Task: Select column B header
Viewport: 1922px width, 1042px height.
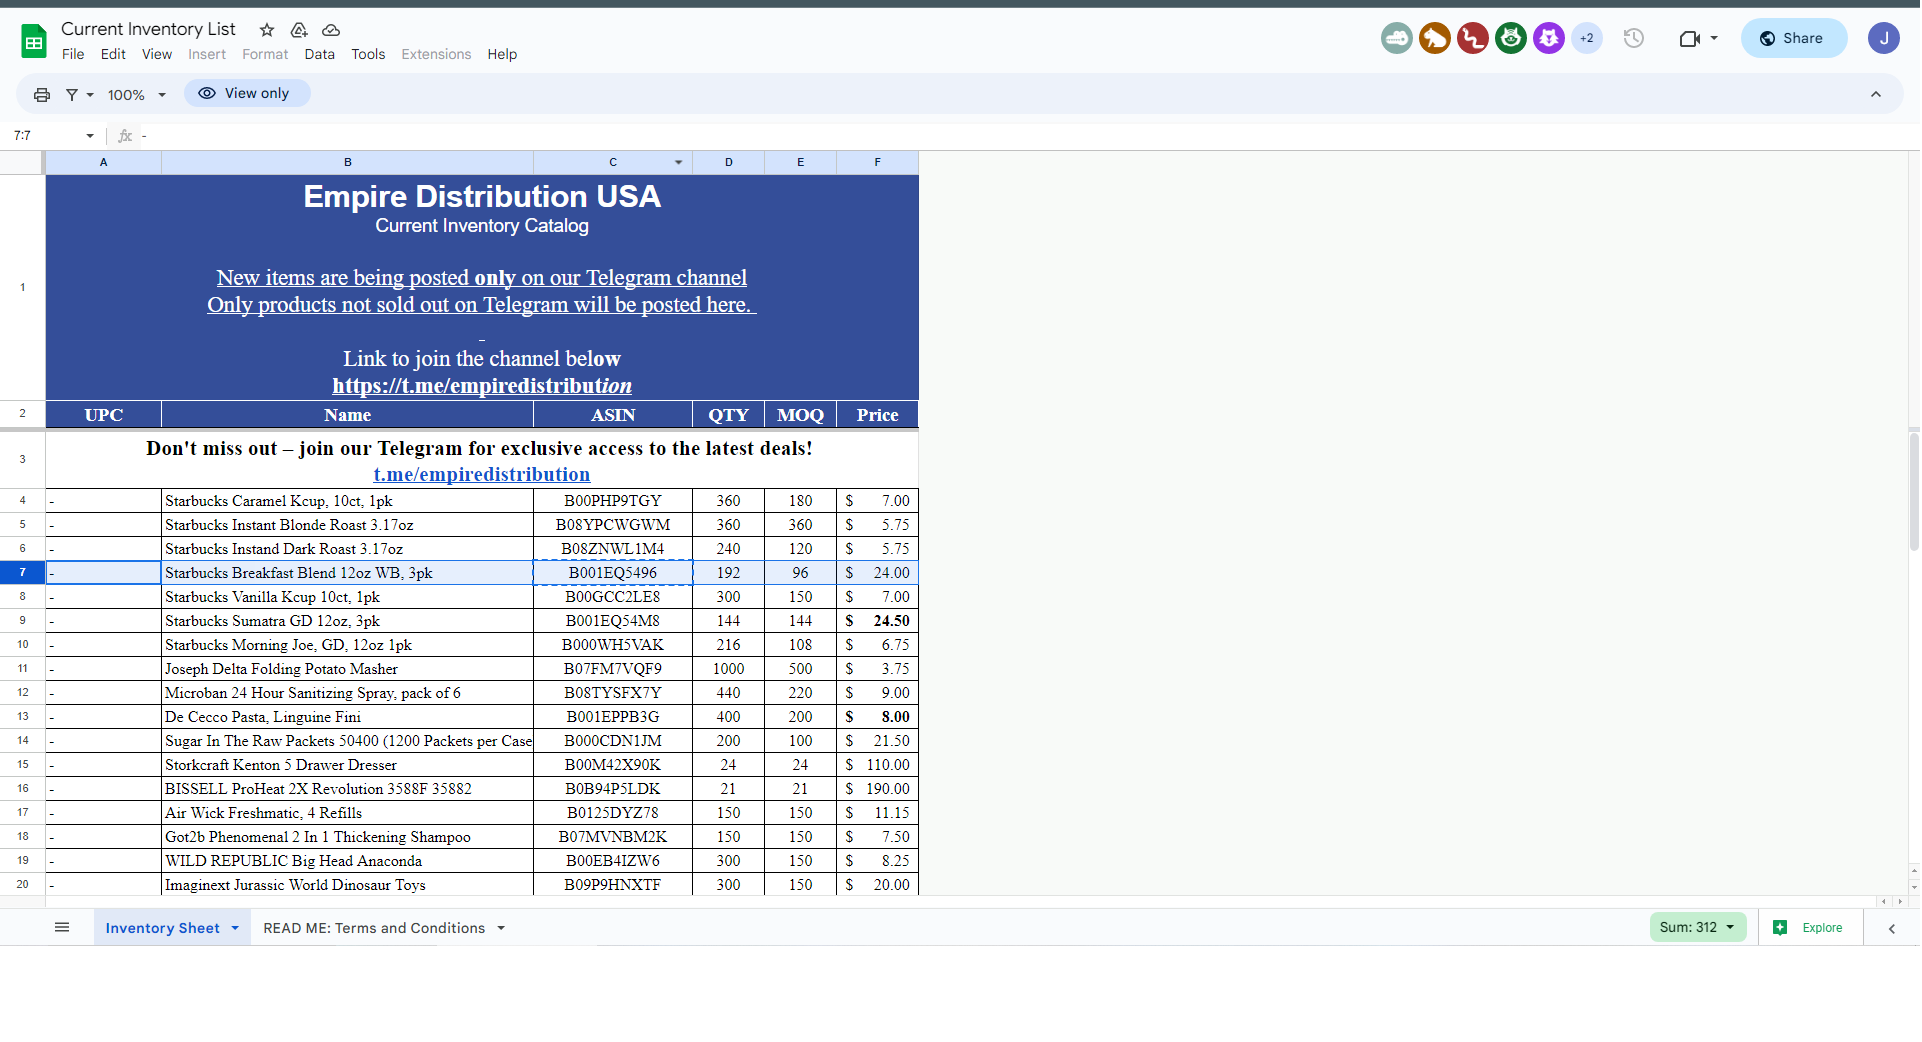Action: pyautogui.click(x=347, y=162)
